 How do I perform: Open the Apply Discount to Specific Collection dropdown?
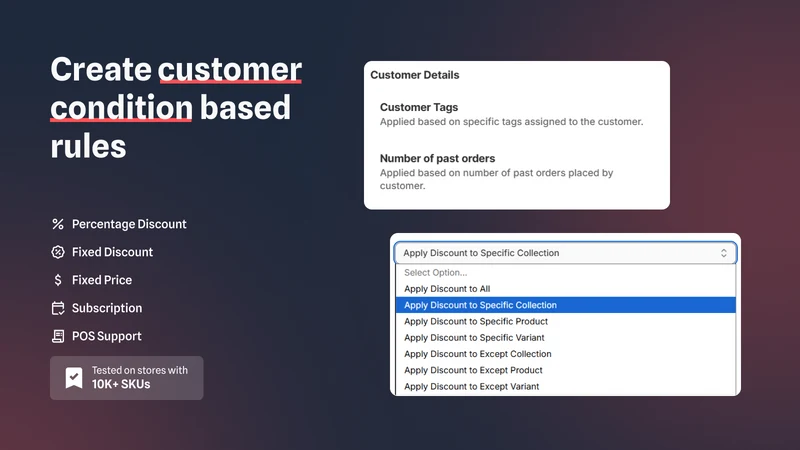(x=565, y=253)
